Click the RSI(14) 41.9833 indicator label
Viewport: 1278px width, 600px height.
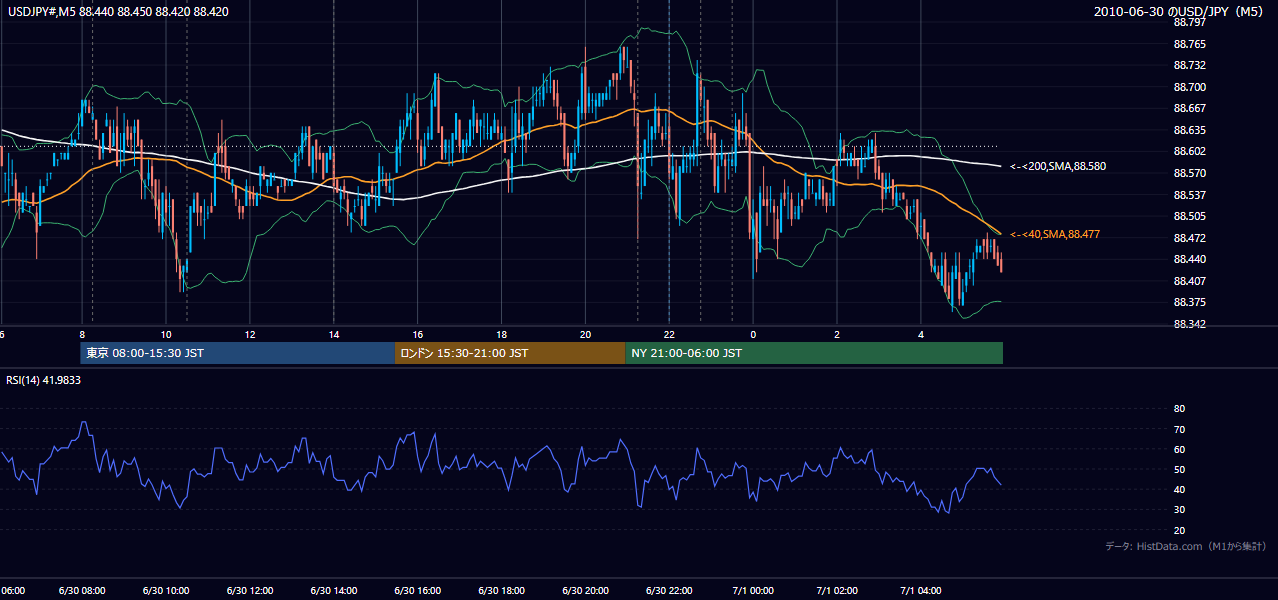(44, 380)
